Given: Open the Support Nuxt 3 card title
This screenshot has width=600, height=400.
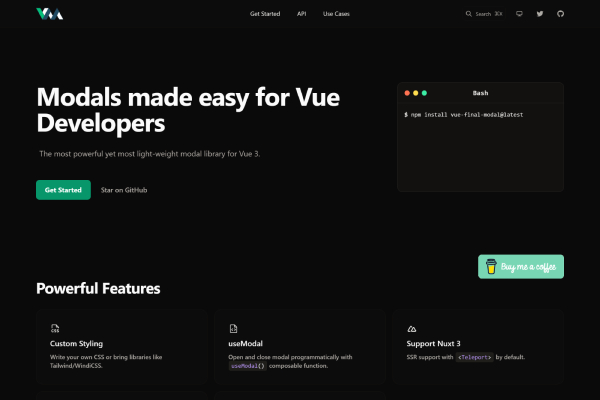Looking at the screenshot, I should click(434, 344).
